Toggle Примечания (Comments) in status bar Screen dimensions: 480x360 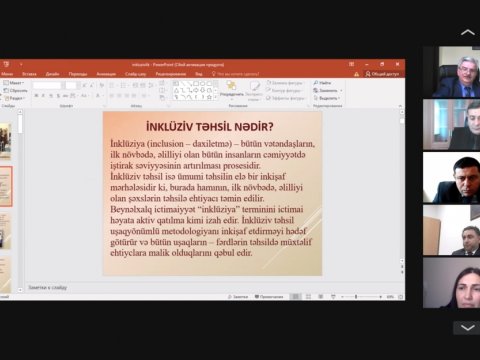[x=269, y=297]
